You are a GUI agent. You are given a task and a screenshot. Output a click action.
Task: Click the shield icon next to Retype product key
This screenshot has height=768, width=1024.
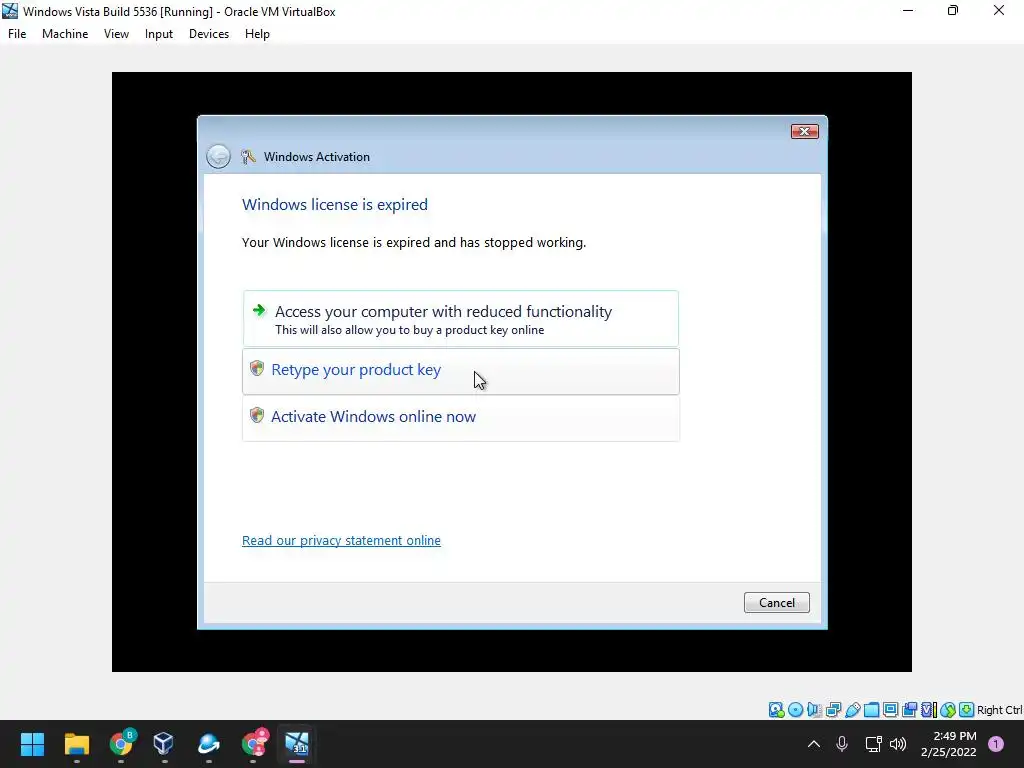point(257,368)
